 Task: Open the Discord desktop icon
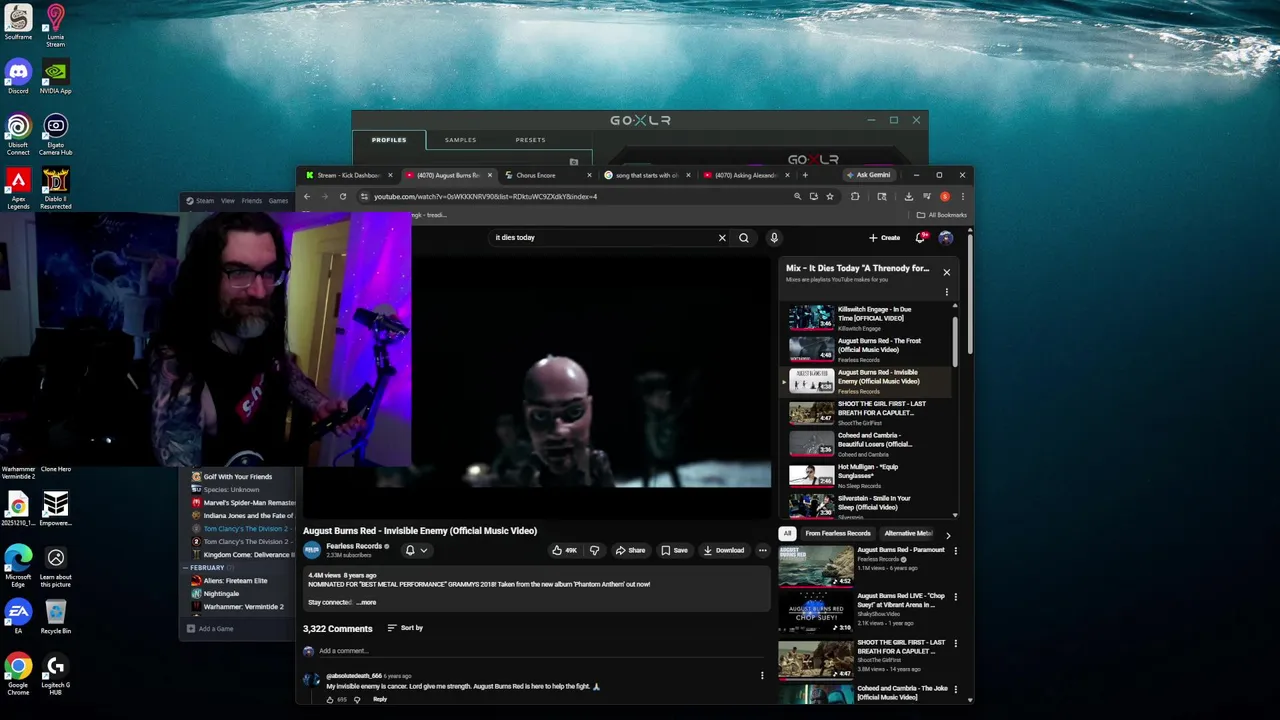[x=18, y=77]
